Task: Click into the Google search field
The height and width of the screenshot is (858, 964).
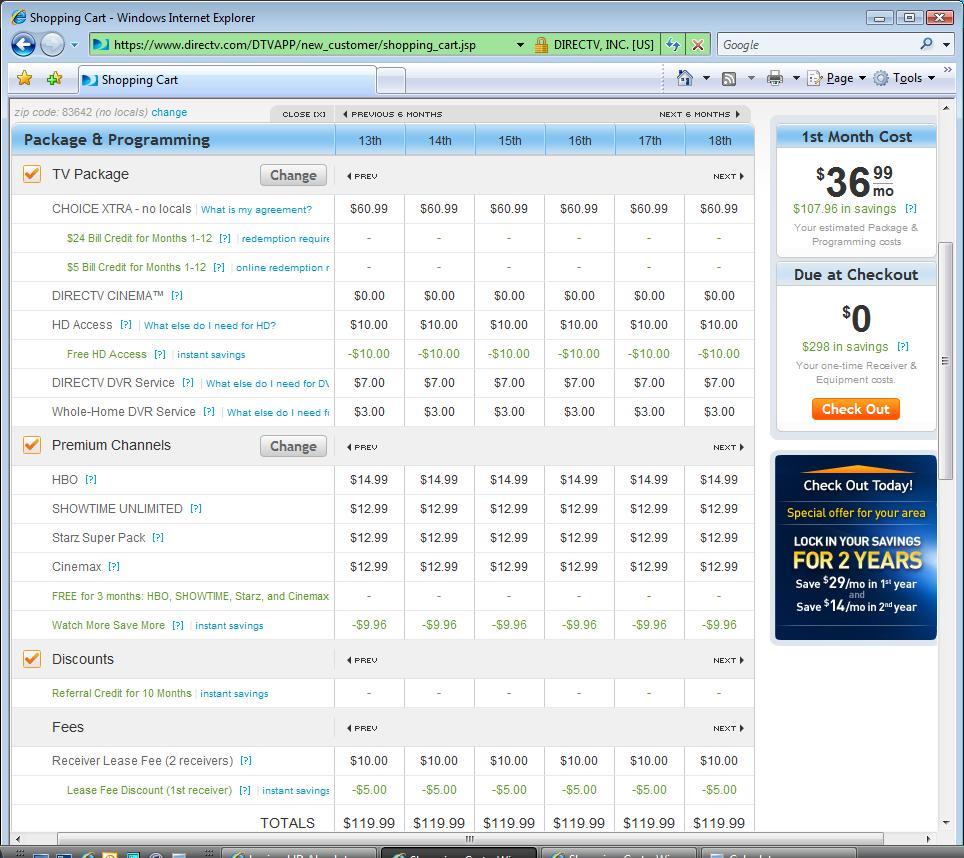Action: [x=818, y=44]
